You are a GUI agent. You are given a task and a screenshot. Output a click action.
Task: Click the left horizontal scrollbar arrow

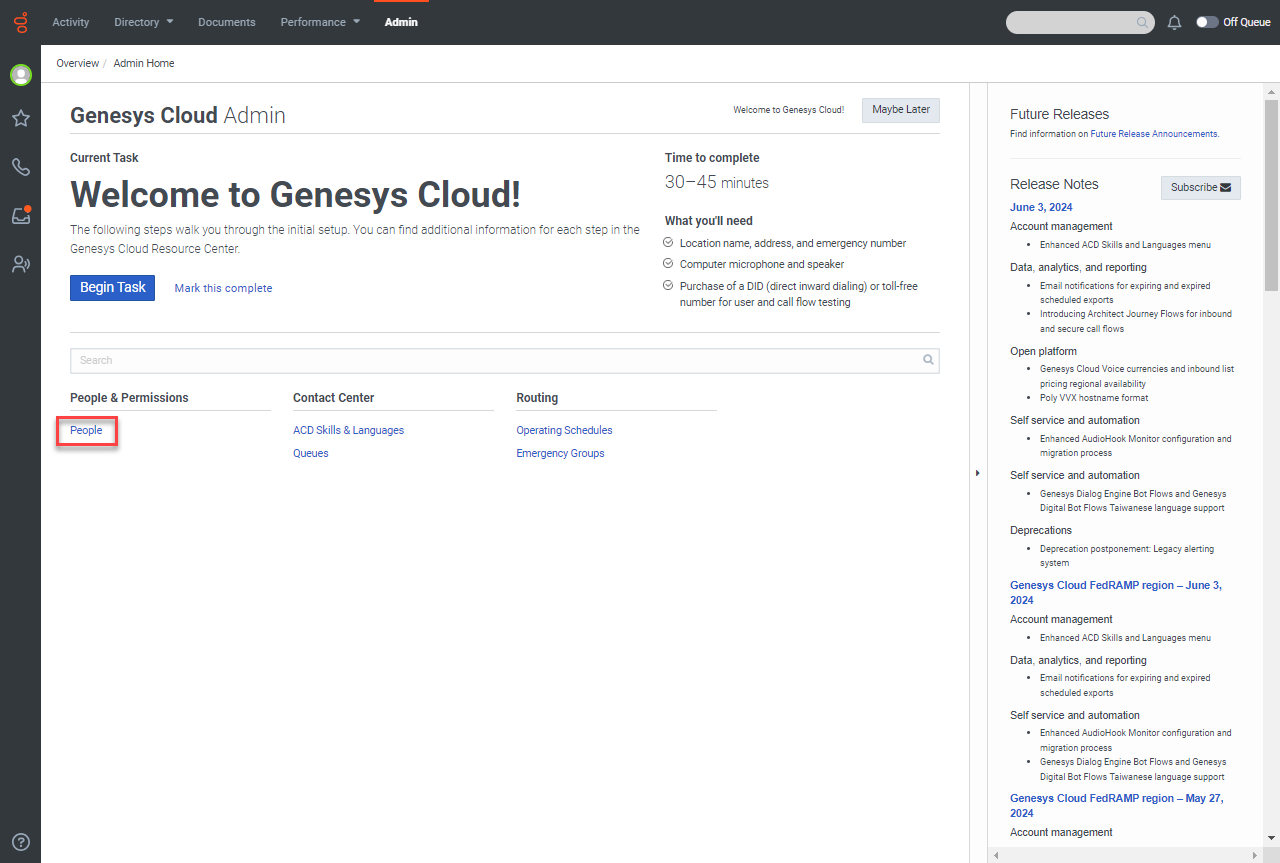tap(995, 856)
